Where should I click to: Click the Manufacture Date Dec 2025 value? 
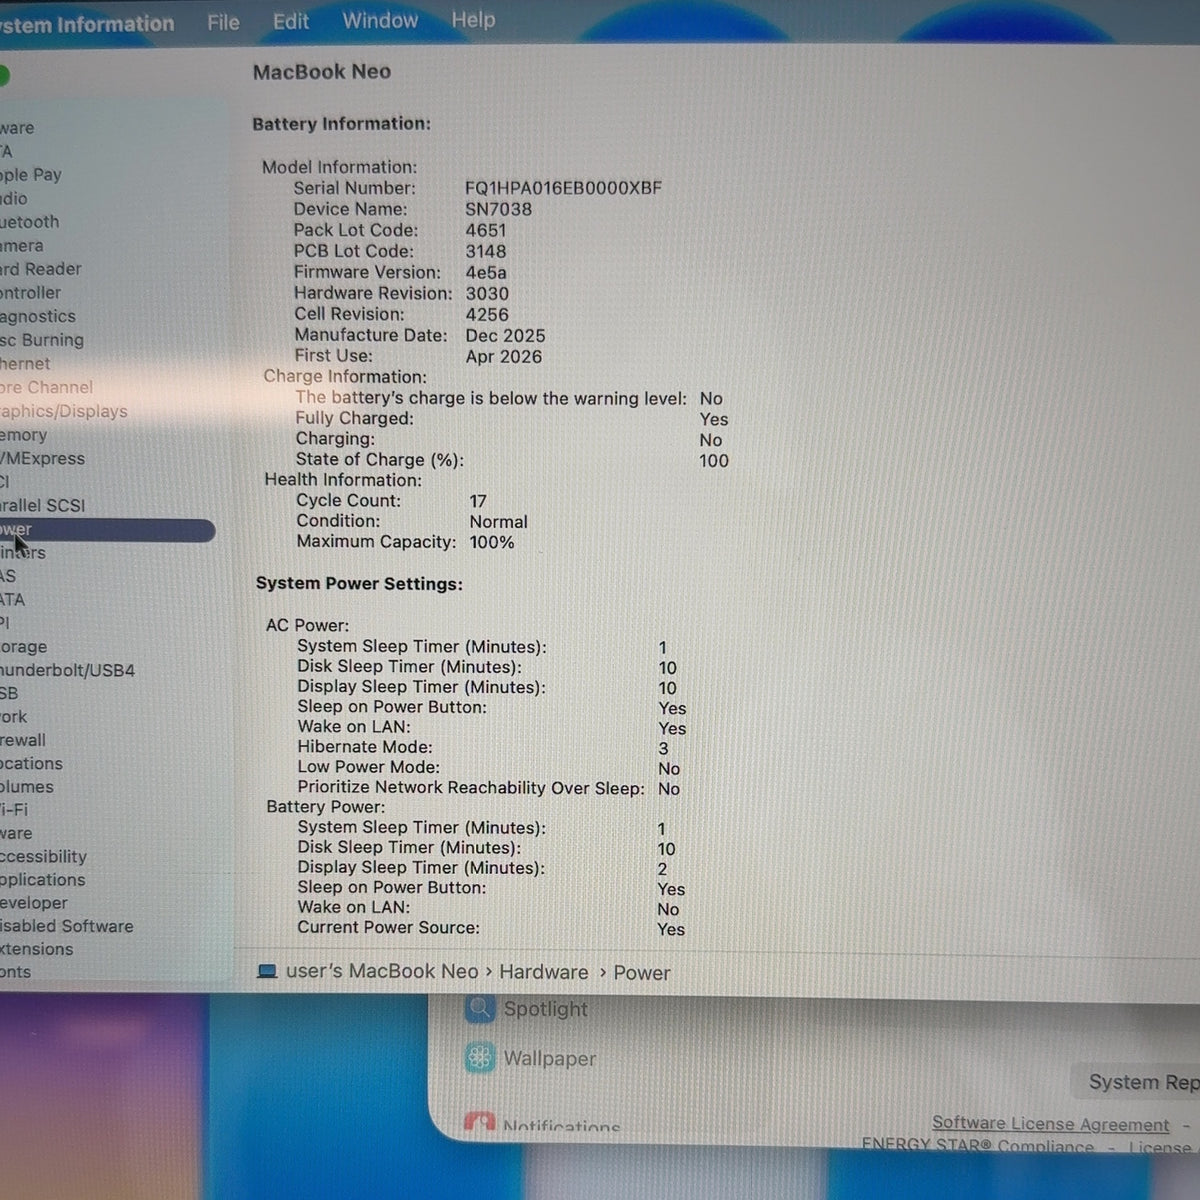tap(505, 336)
